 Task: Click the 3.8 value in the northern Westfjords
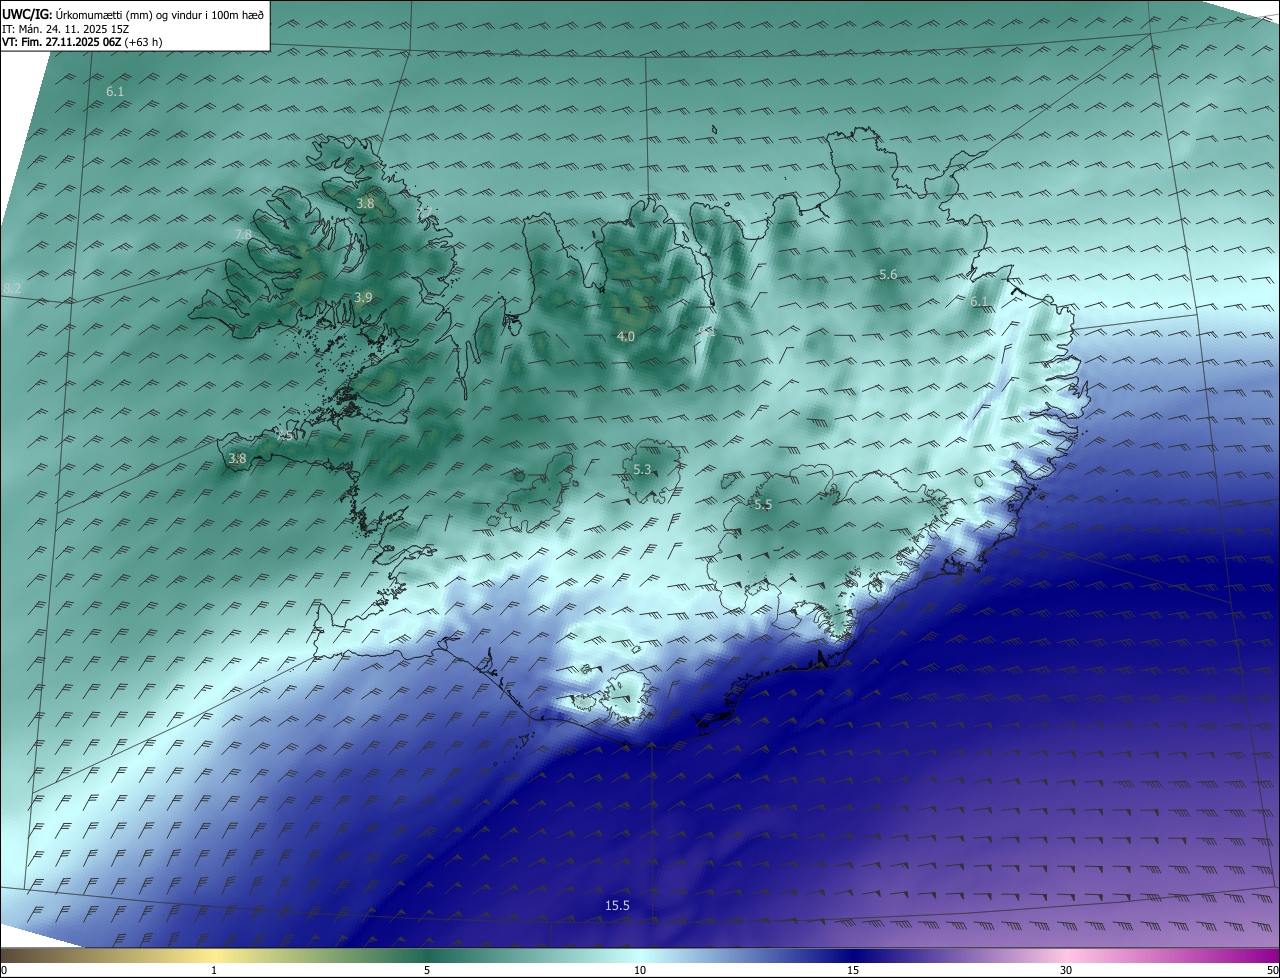point(365,204)
